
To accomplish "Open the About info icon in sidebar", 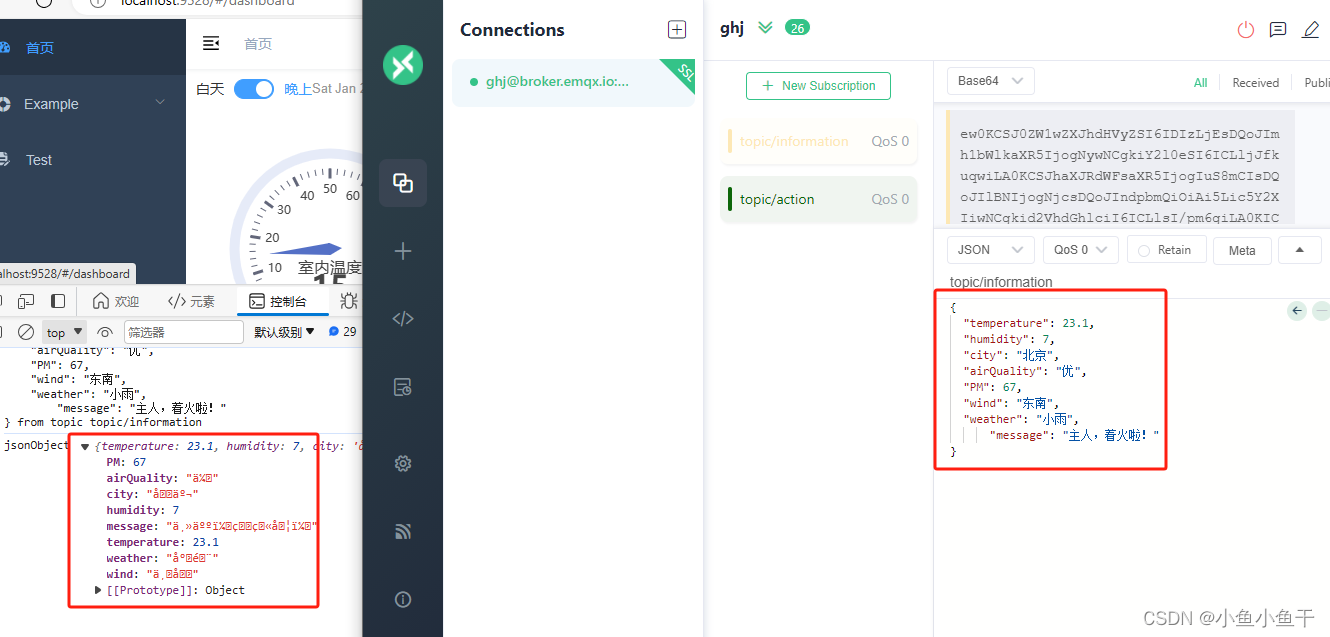I will (403, 600).
